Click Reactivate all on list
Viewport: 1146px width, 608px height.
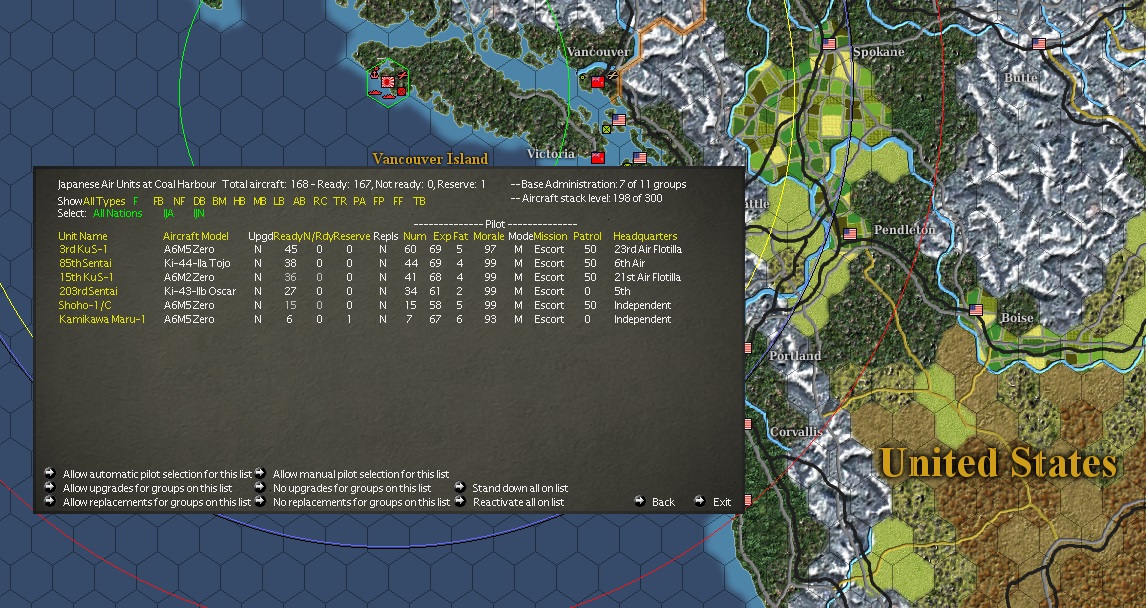coord(518,502)
